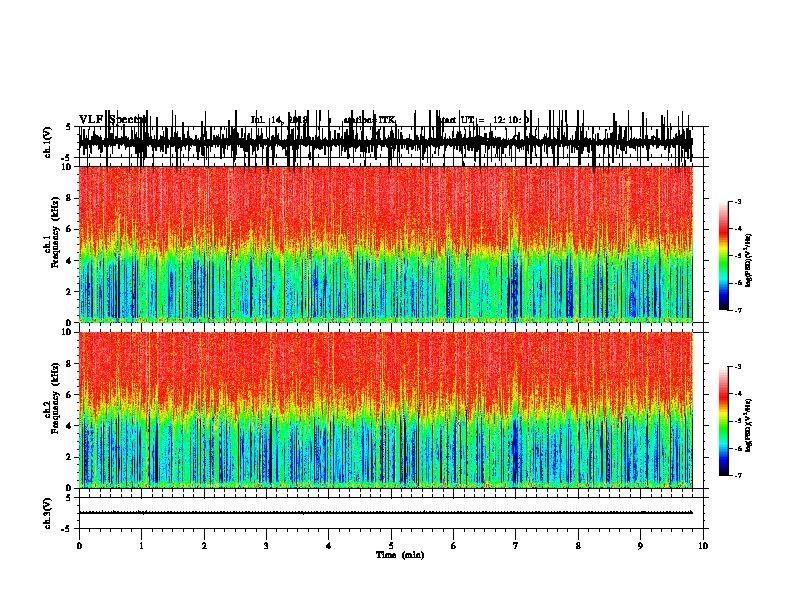Click time axis tick label "0"
Screen dimensions: 792x612
coord(79,546)
